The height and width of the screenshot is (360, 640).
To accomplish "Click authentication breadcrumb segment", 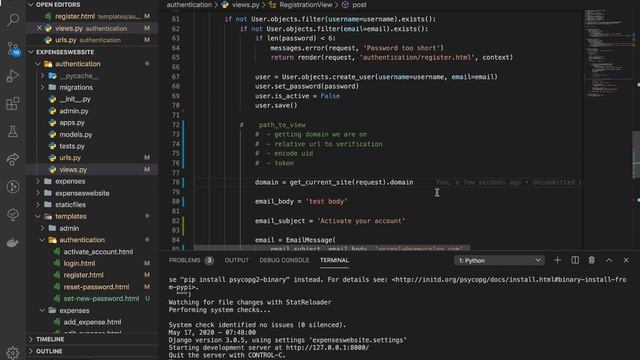I will [x=189, y=5].
